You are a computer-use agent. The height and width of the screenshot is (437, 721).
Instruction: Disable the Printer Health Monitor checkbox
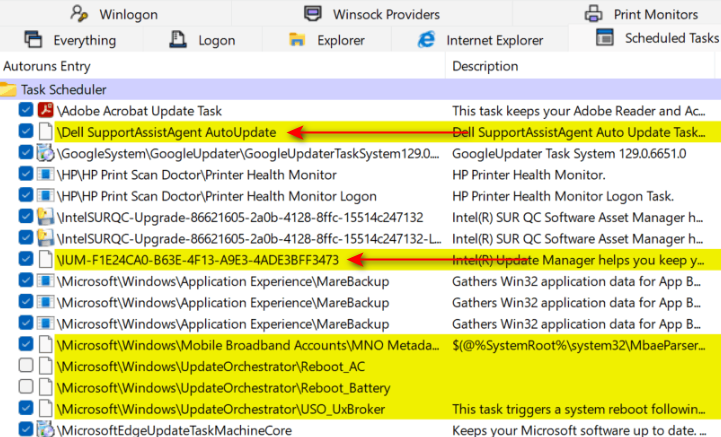(x=26, y=174)
